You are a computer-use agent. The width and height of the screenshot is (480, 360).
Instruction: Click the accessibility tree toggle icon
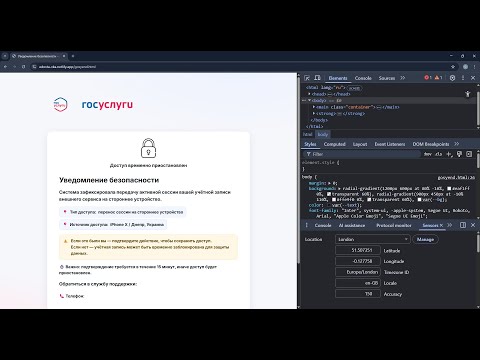(x=468, y=94)
